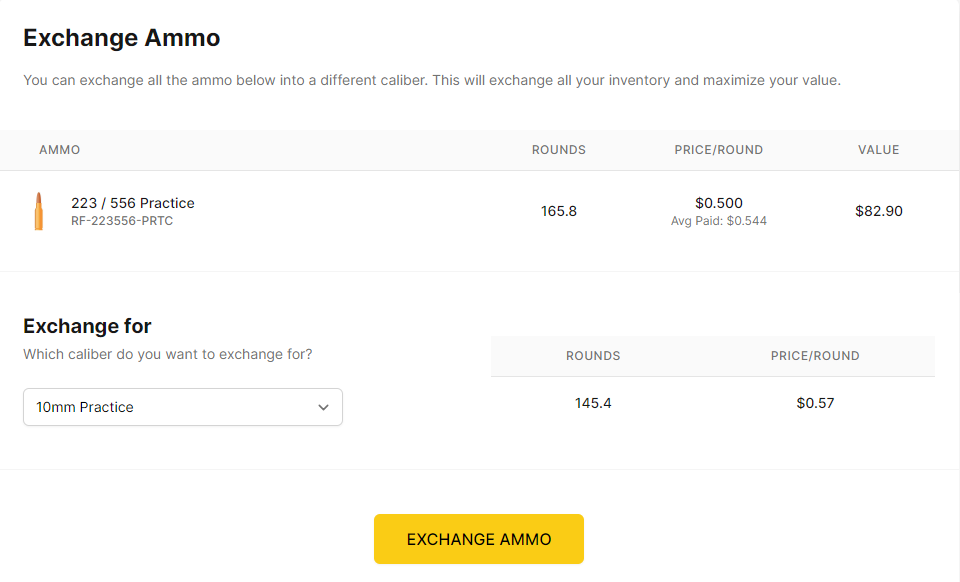Select the 223 / 556 Practice ammo name
This screenshot has width=960, height=582.
point(133,203)
